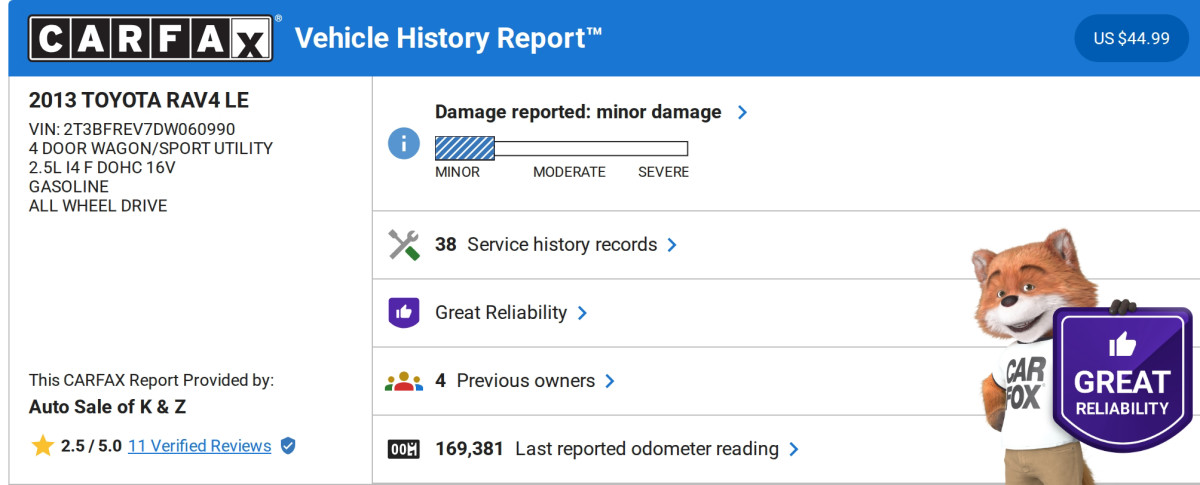Expand the Service history records chevron

672,245
